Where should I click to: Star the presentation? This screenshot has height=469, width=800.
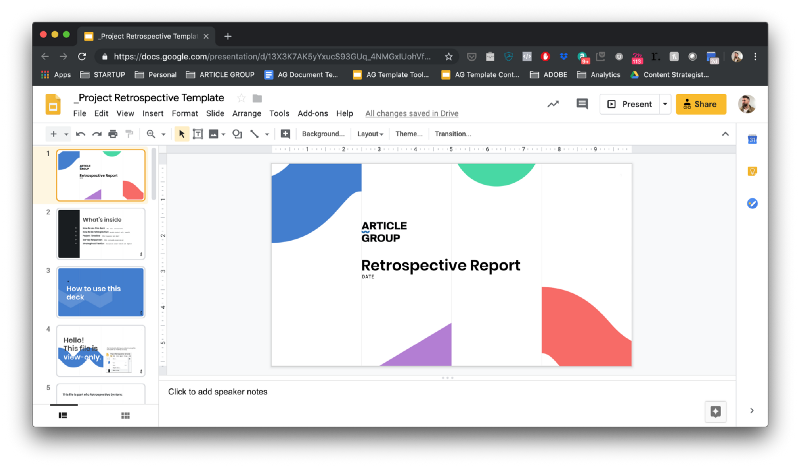point(241,98)
